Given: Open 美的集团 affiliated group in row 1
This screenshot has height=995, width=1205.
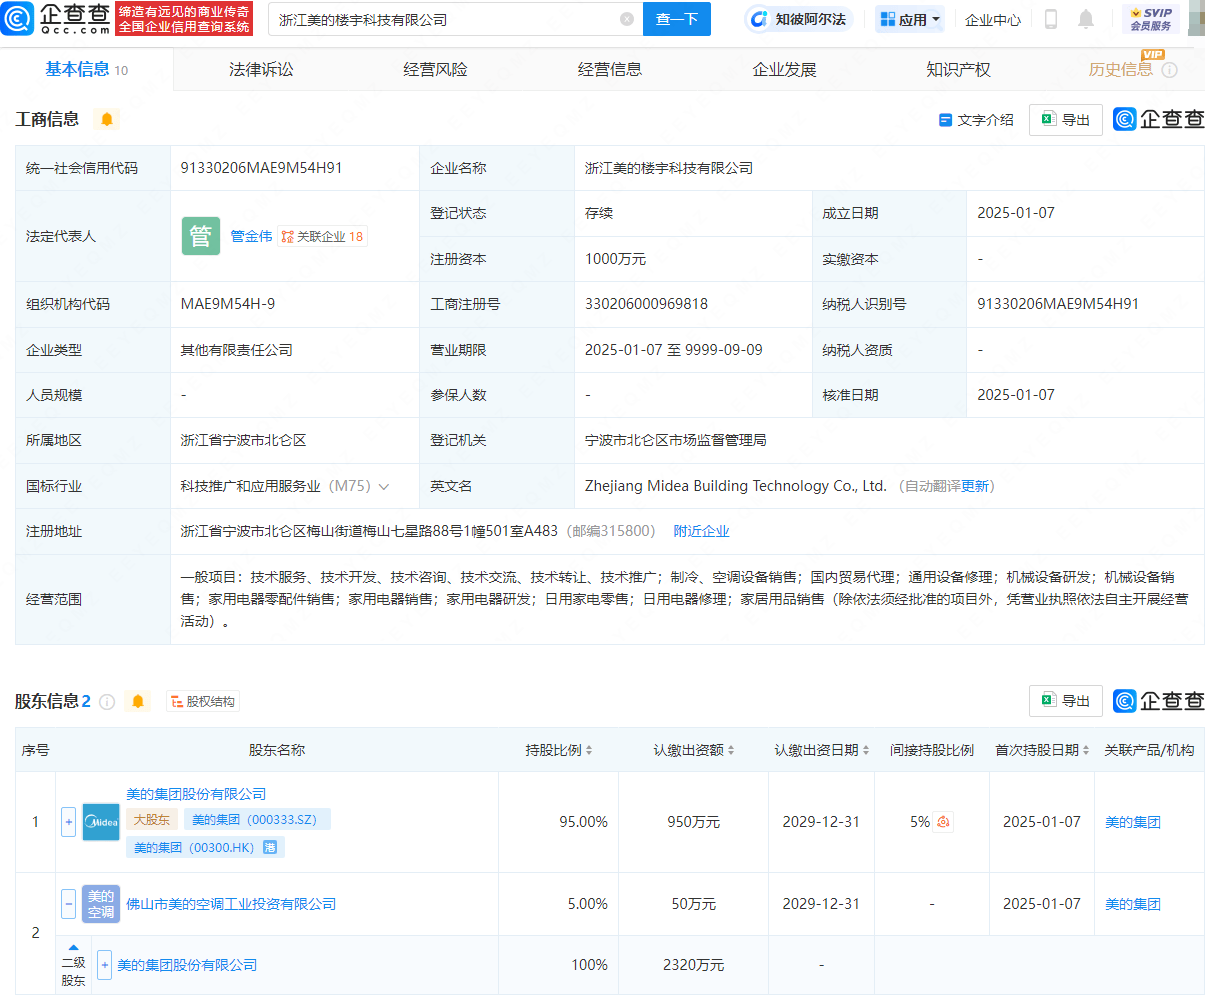Looking at the screenshot, I should pos(1133,822).
